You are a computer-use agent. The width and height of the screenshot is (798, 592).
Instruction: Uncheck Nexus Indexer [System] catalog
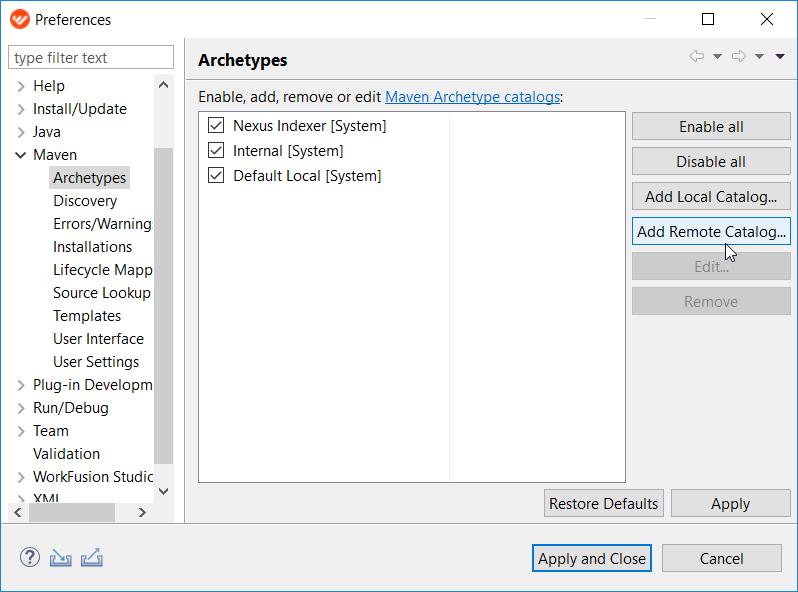pos(216,125)
